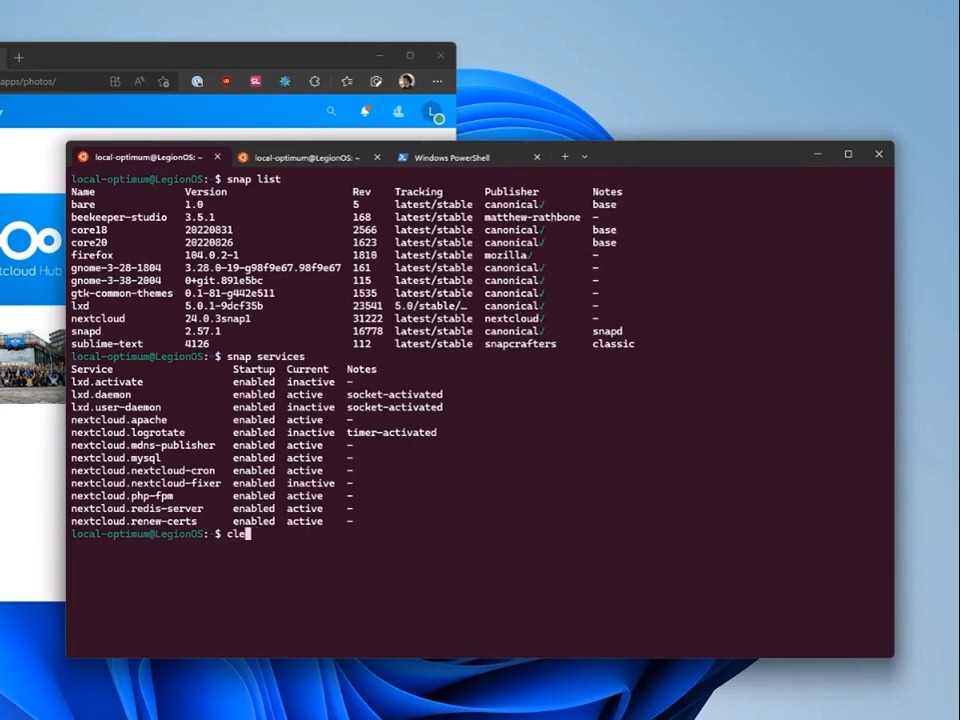The width and height of the screenshot is (960, 720).
Task: Click the 'nextcloud.mysql' service name
Action: tap(116, 458)
